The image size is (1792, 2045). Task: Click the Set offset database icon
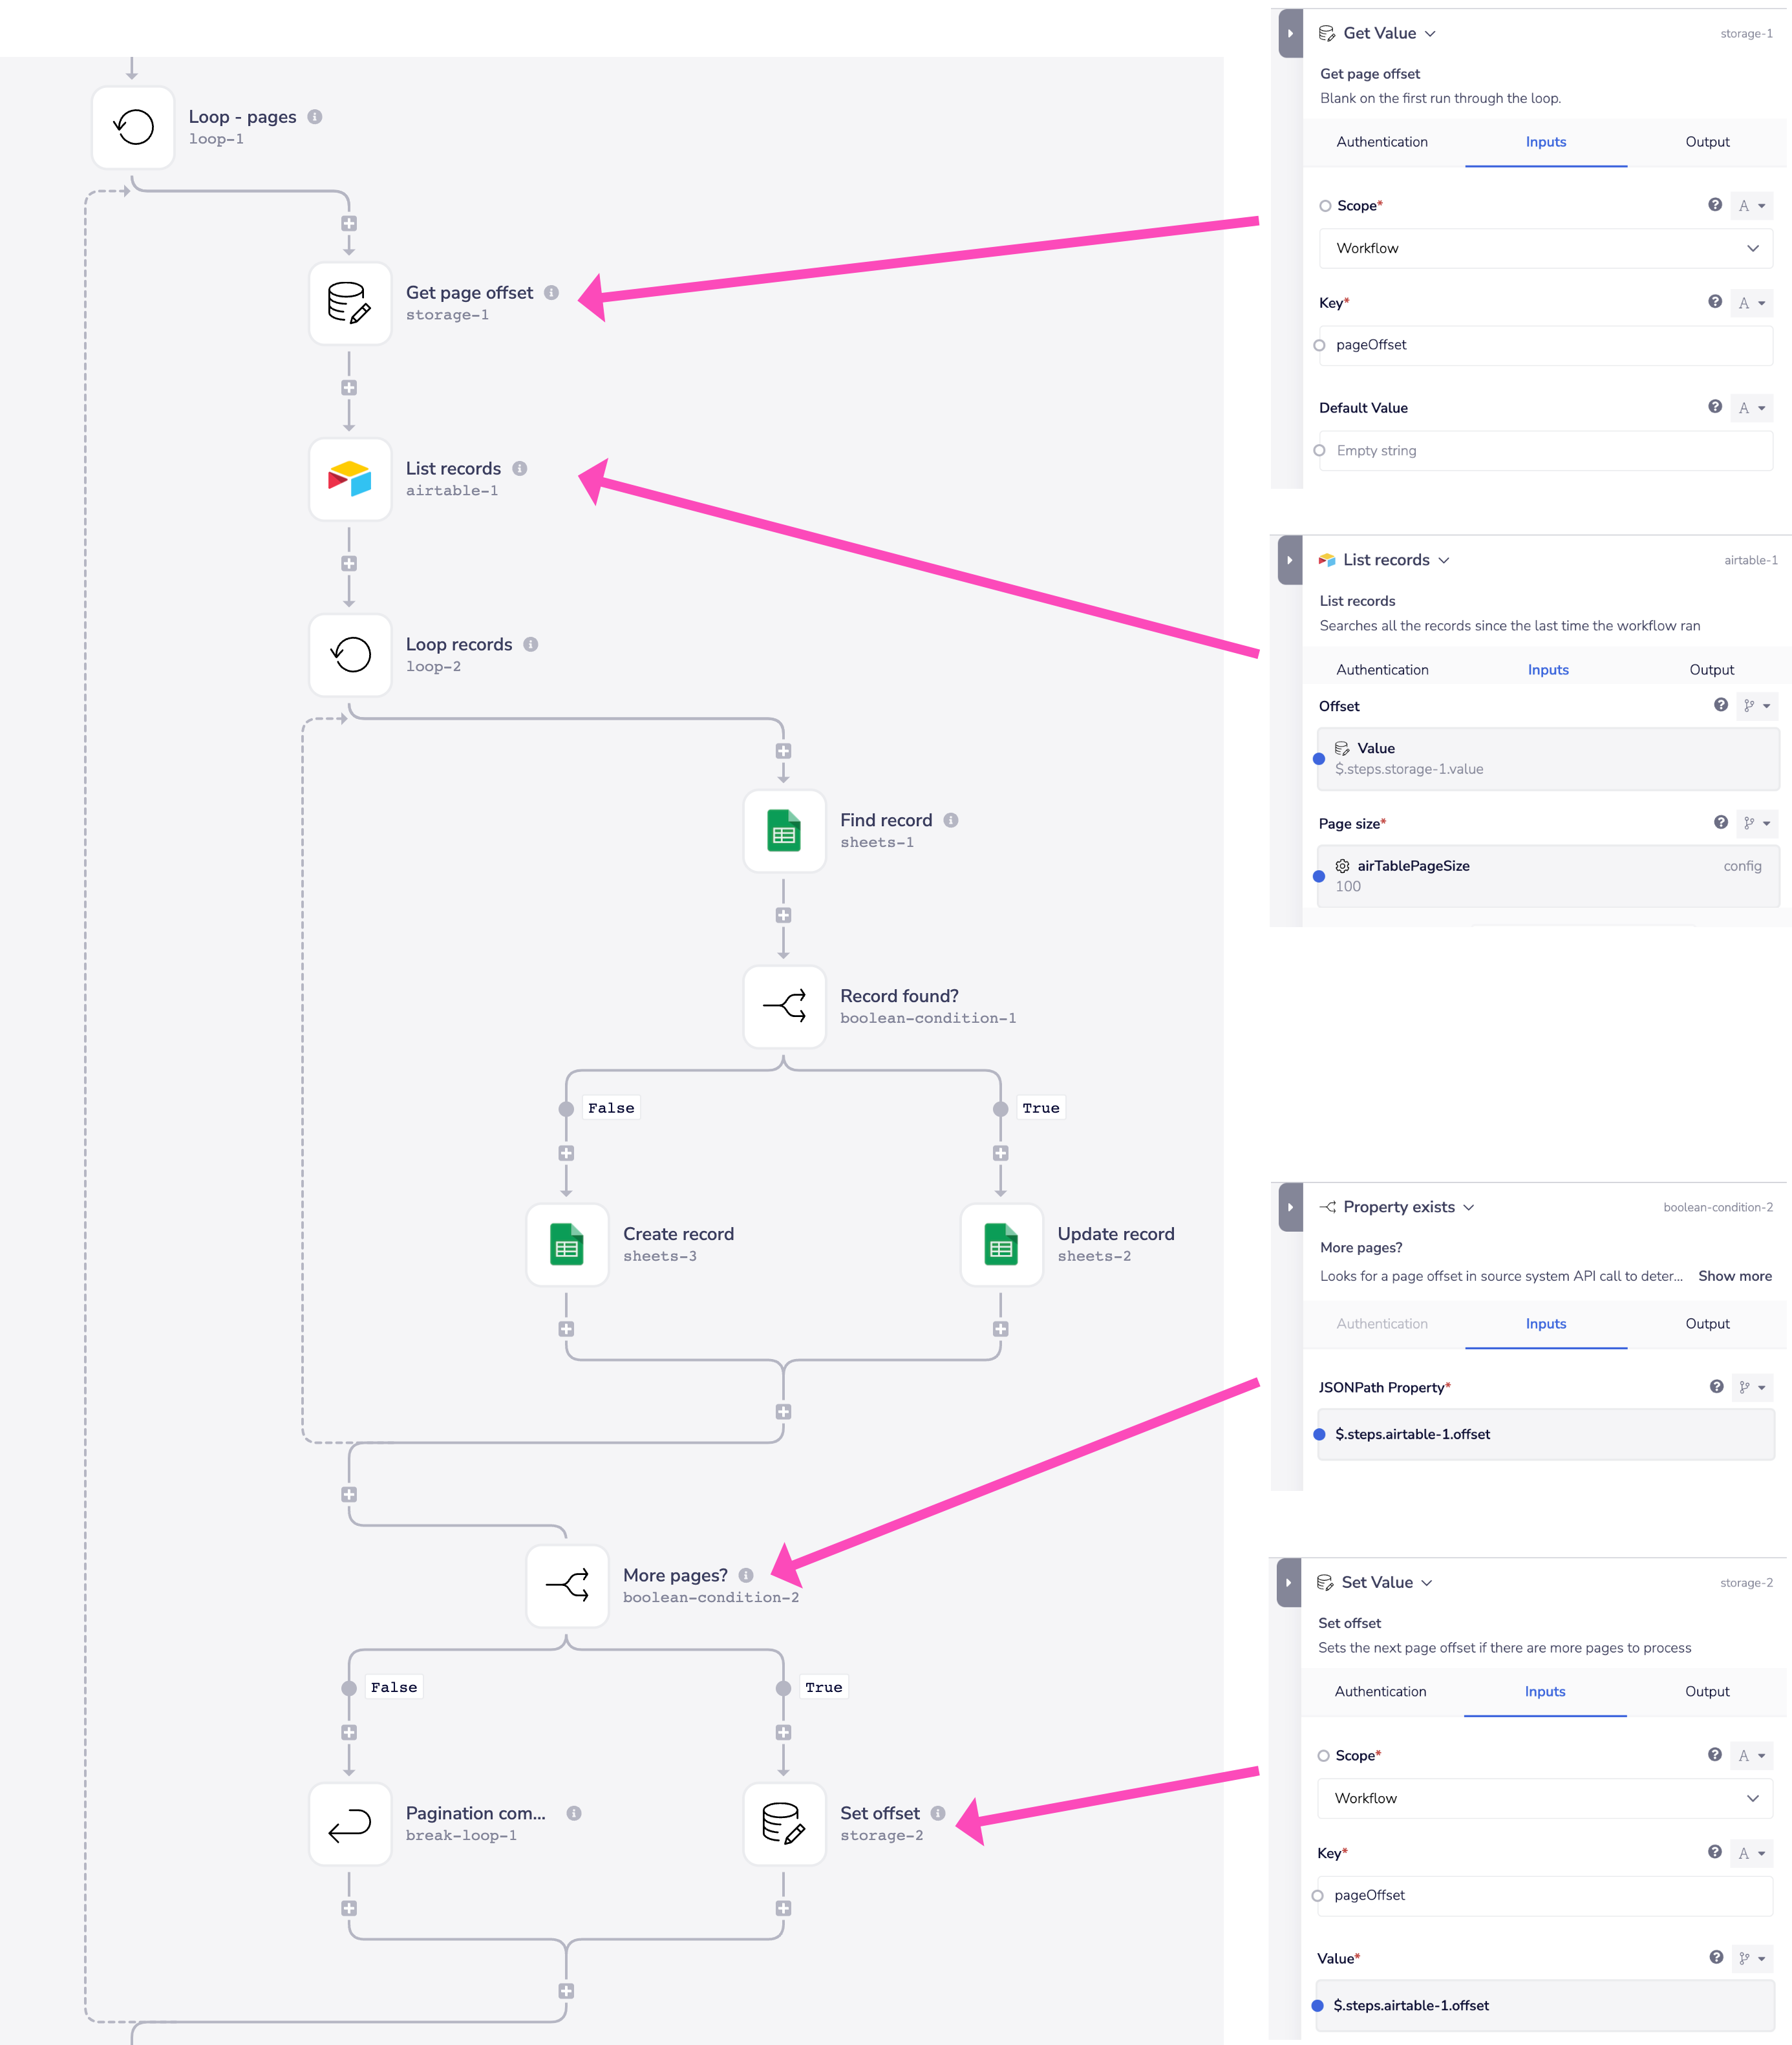tap(784, 1824)
